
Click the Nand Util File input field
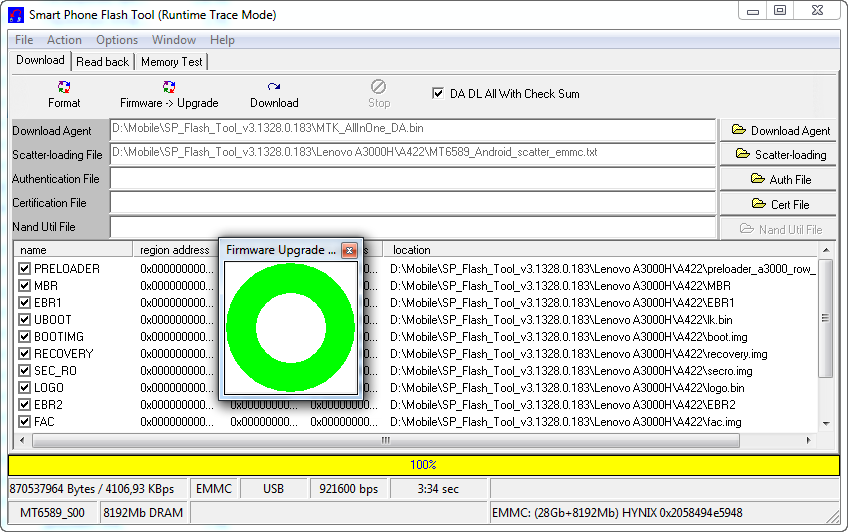coord(413,227)
